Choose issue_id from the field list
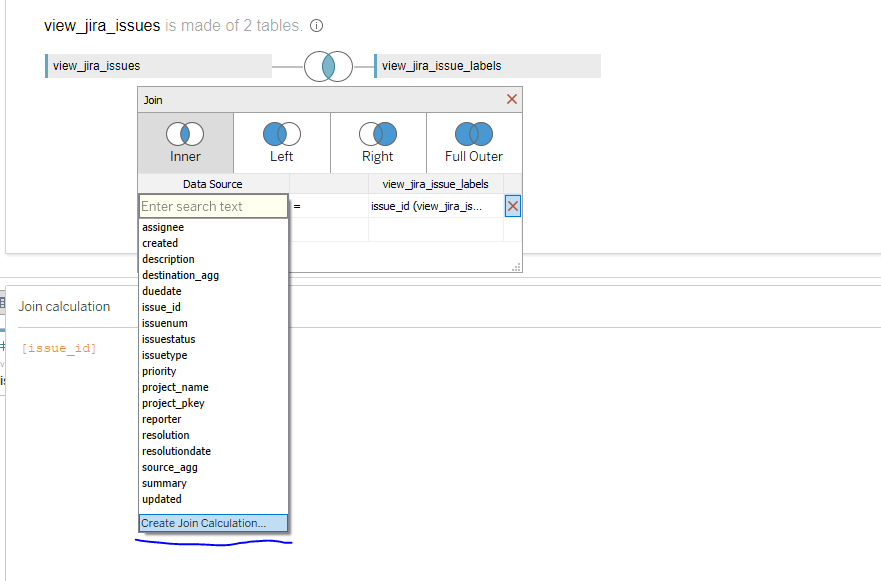 213,307
